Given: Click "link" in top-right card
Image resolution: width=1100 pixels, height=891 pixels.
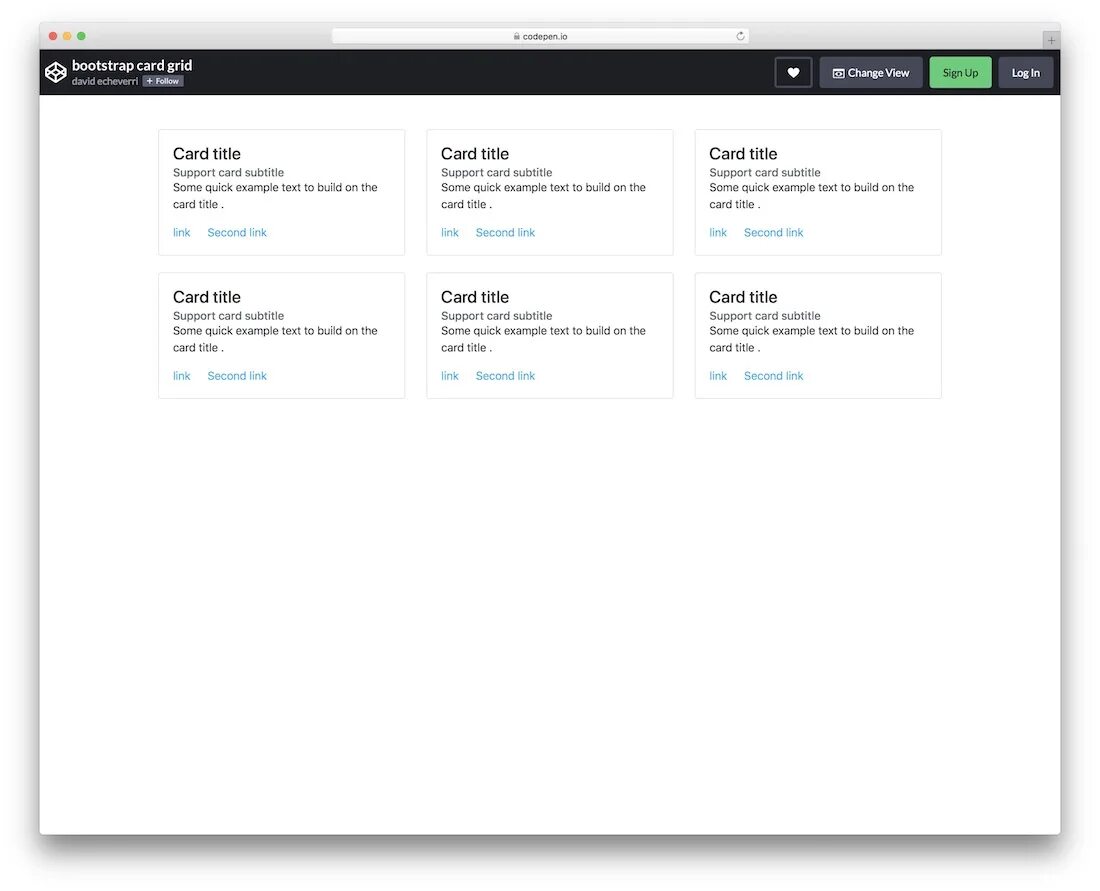Looking at the screenshot, I should pos(718,232).
